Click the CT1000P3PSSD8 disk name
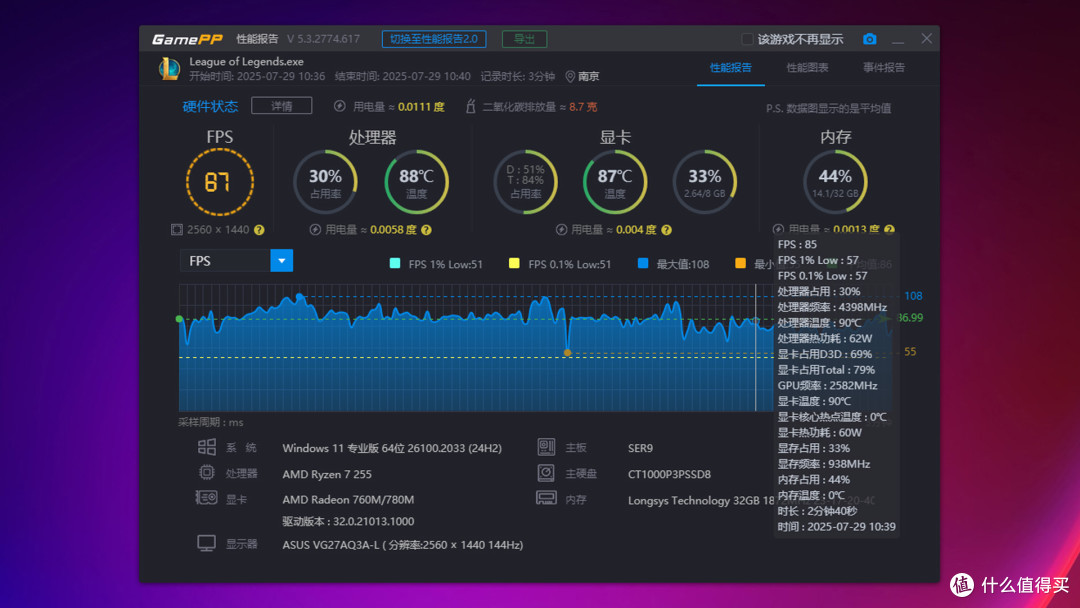The height and width of the screenshot is (608, 1080). coord(669,474)
